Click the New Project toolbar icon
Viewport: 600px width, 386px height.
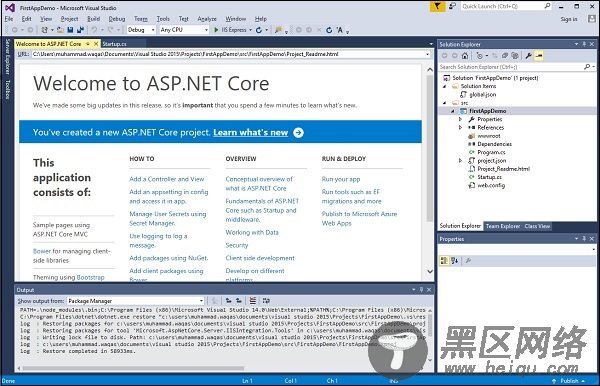click(45, 30)
